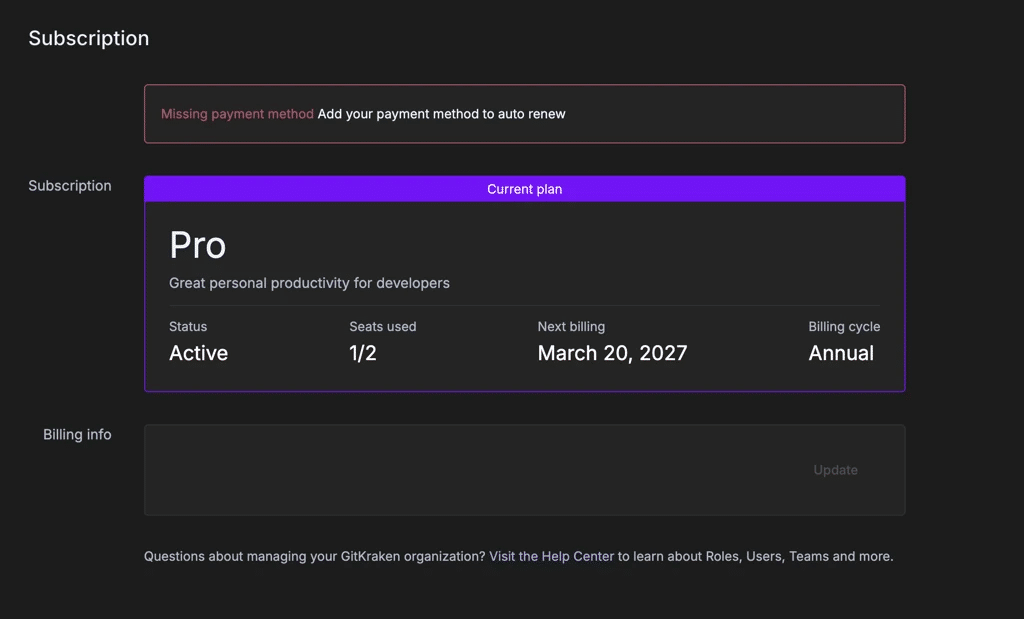Click the "Billing info" sidebar label
Screen dimensions: 1024x619
pos(77,434)
